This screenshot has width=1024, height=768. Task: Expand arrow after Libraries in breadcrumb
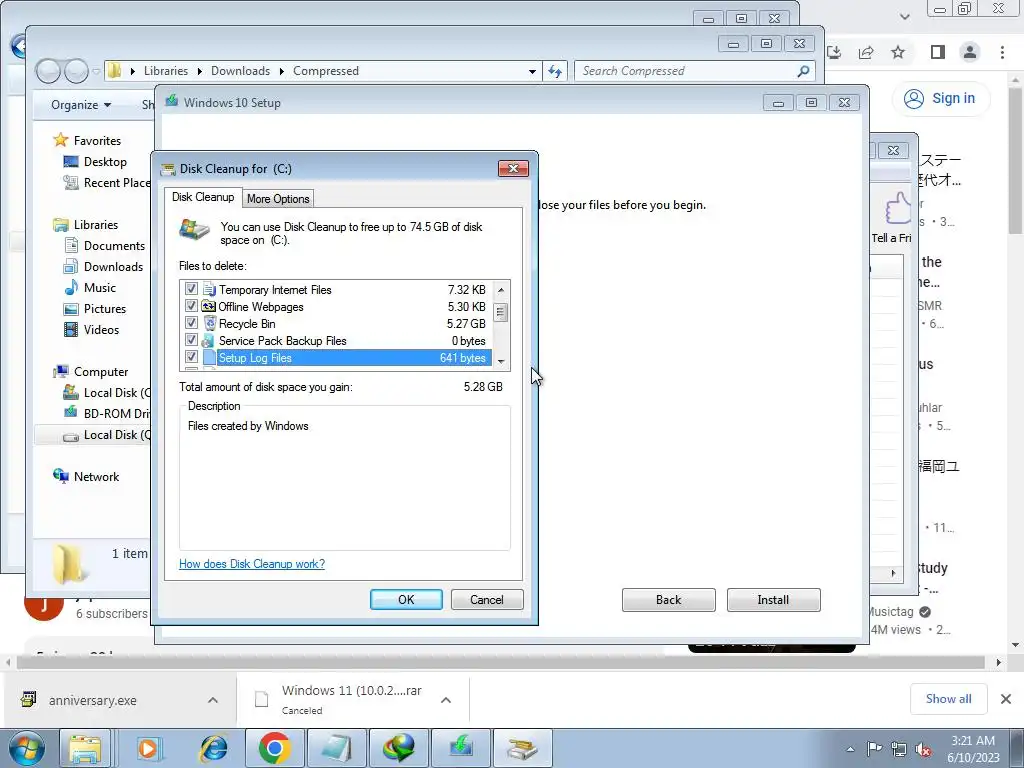click(x=200, y=71)
